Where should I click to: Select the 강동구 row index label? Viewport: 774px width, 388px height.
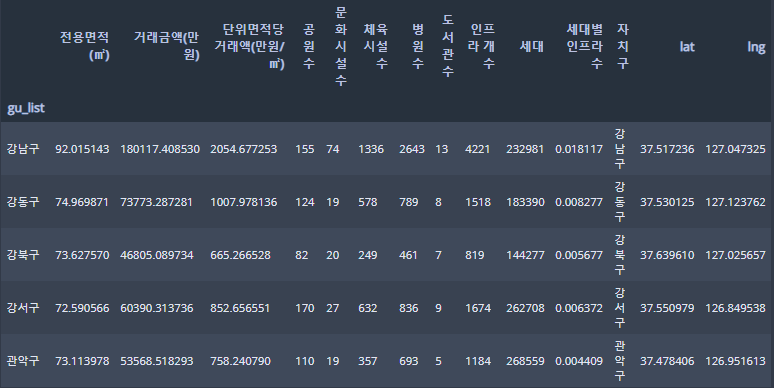(x=23, y=201)
